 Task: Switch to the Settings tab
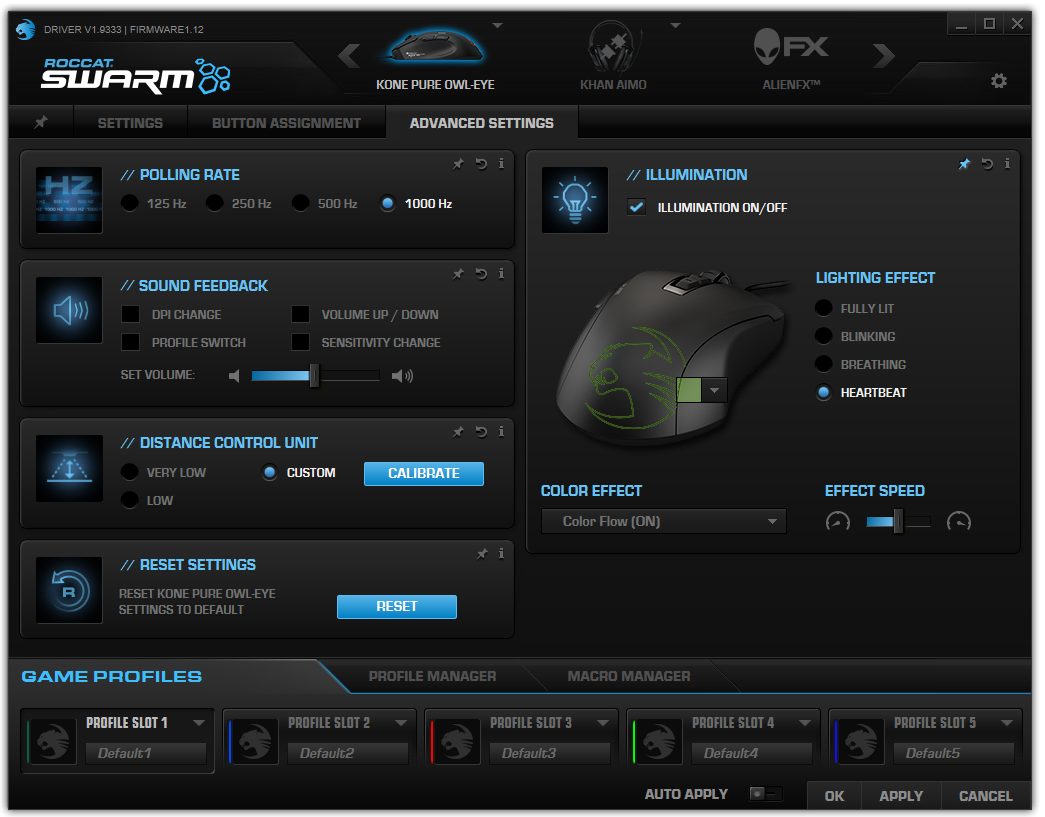[x=130, y=123]
